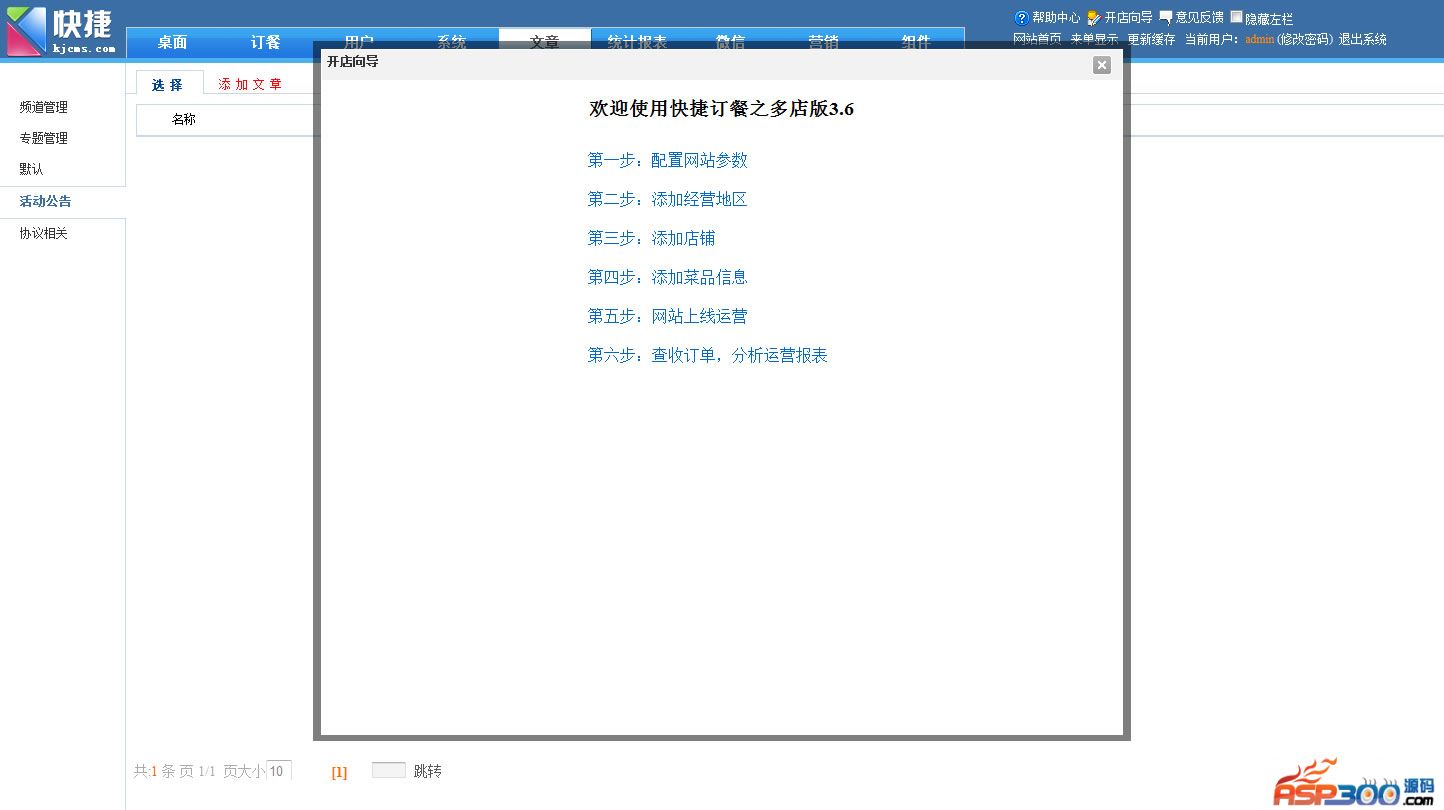Click the empty page jump input box

[389, 770]
